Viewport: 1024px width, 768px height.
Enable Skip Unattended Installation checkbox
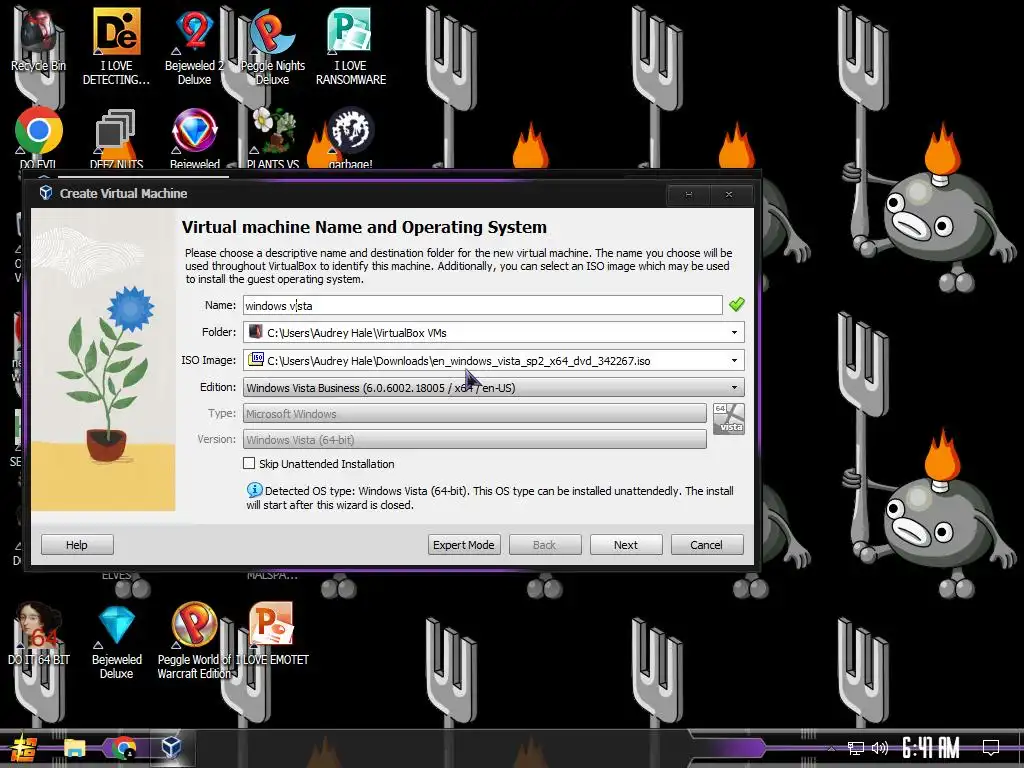click(x=249, y=463)
